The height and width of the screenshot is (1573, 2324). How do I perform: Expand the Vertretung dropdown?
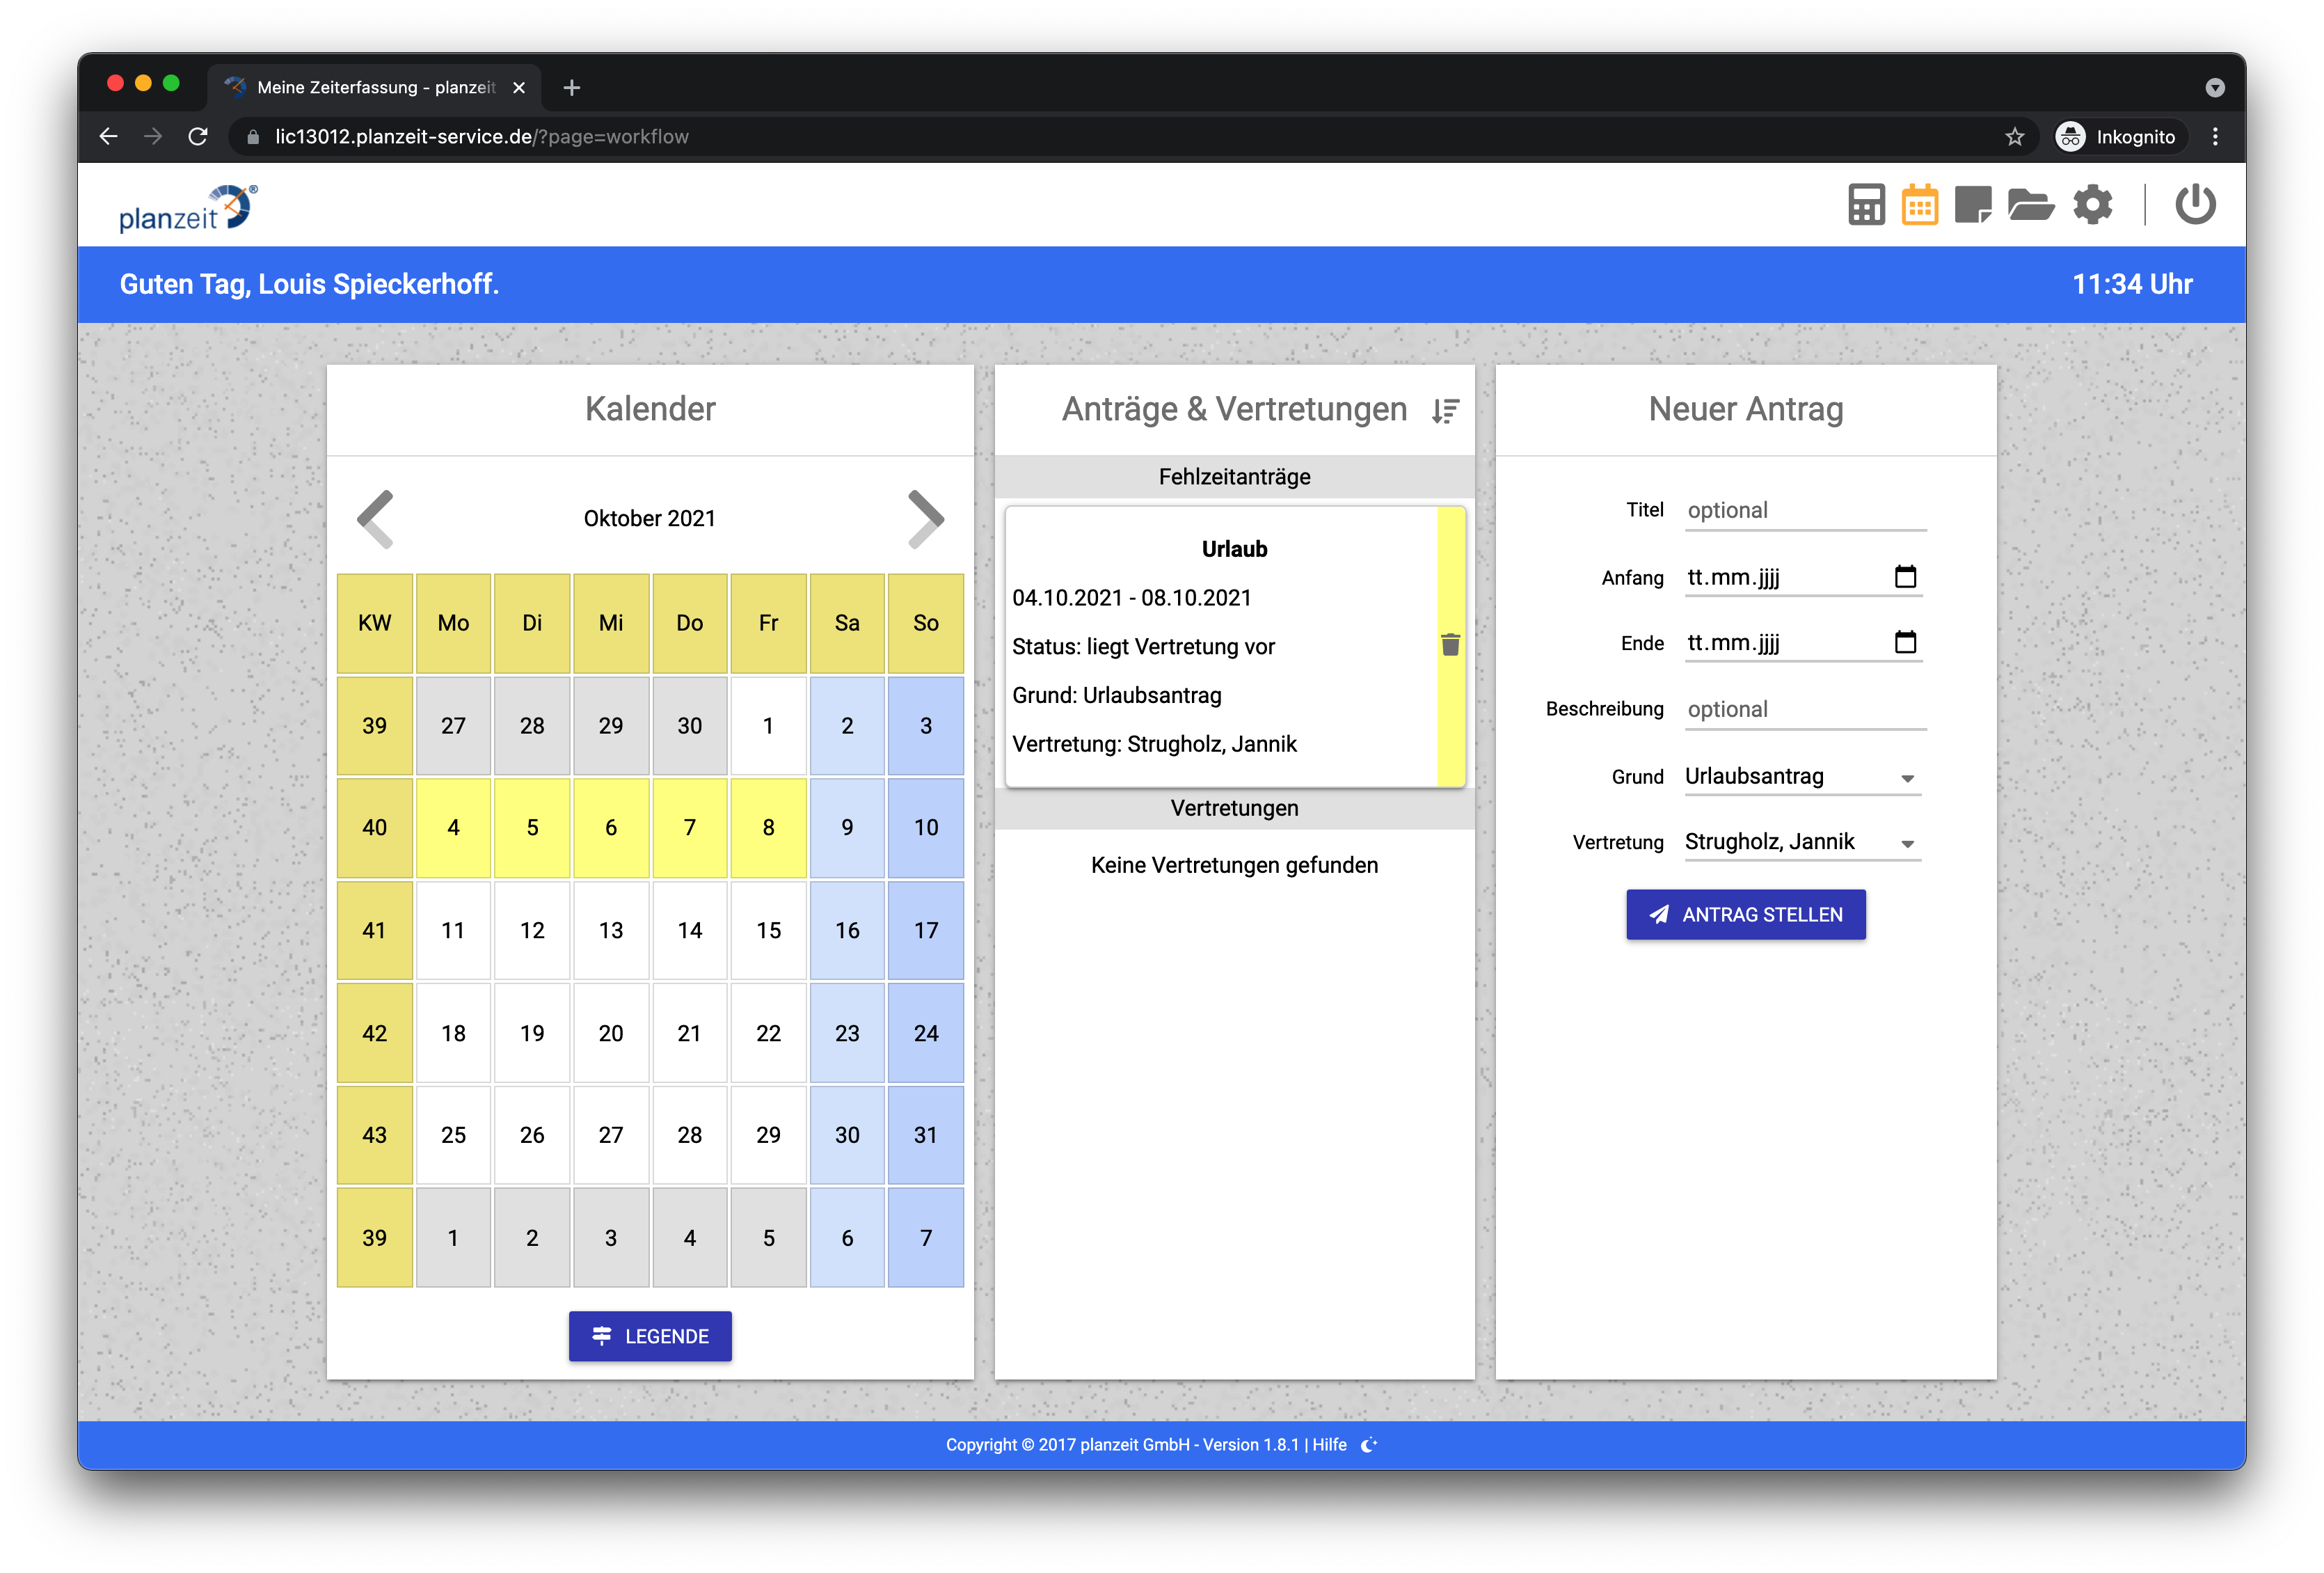point(1802,842)
